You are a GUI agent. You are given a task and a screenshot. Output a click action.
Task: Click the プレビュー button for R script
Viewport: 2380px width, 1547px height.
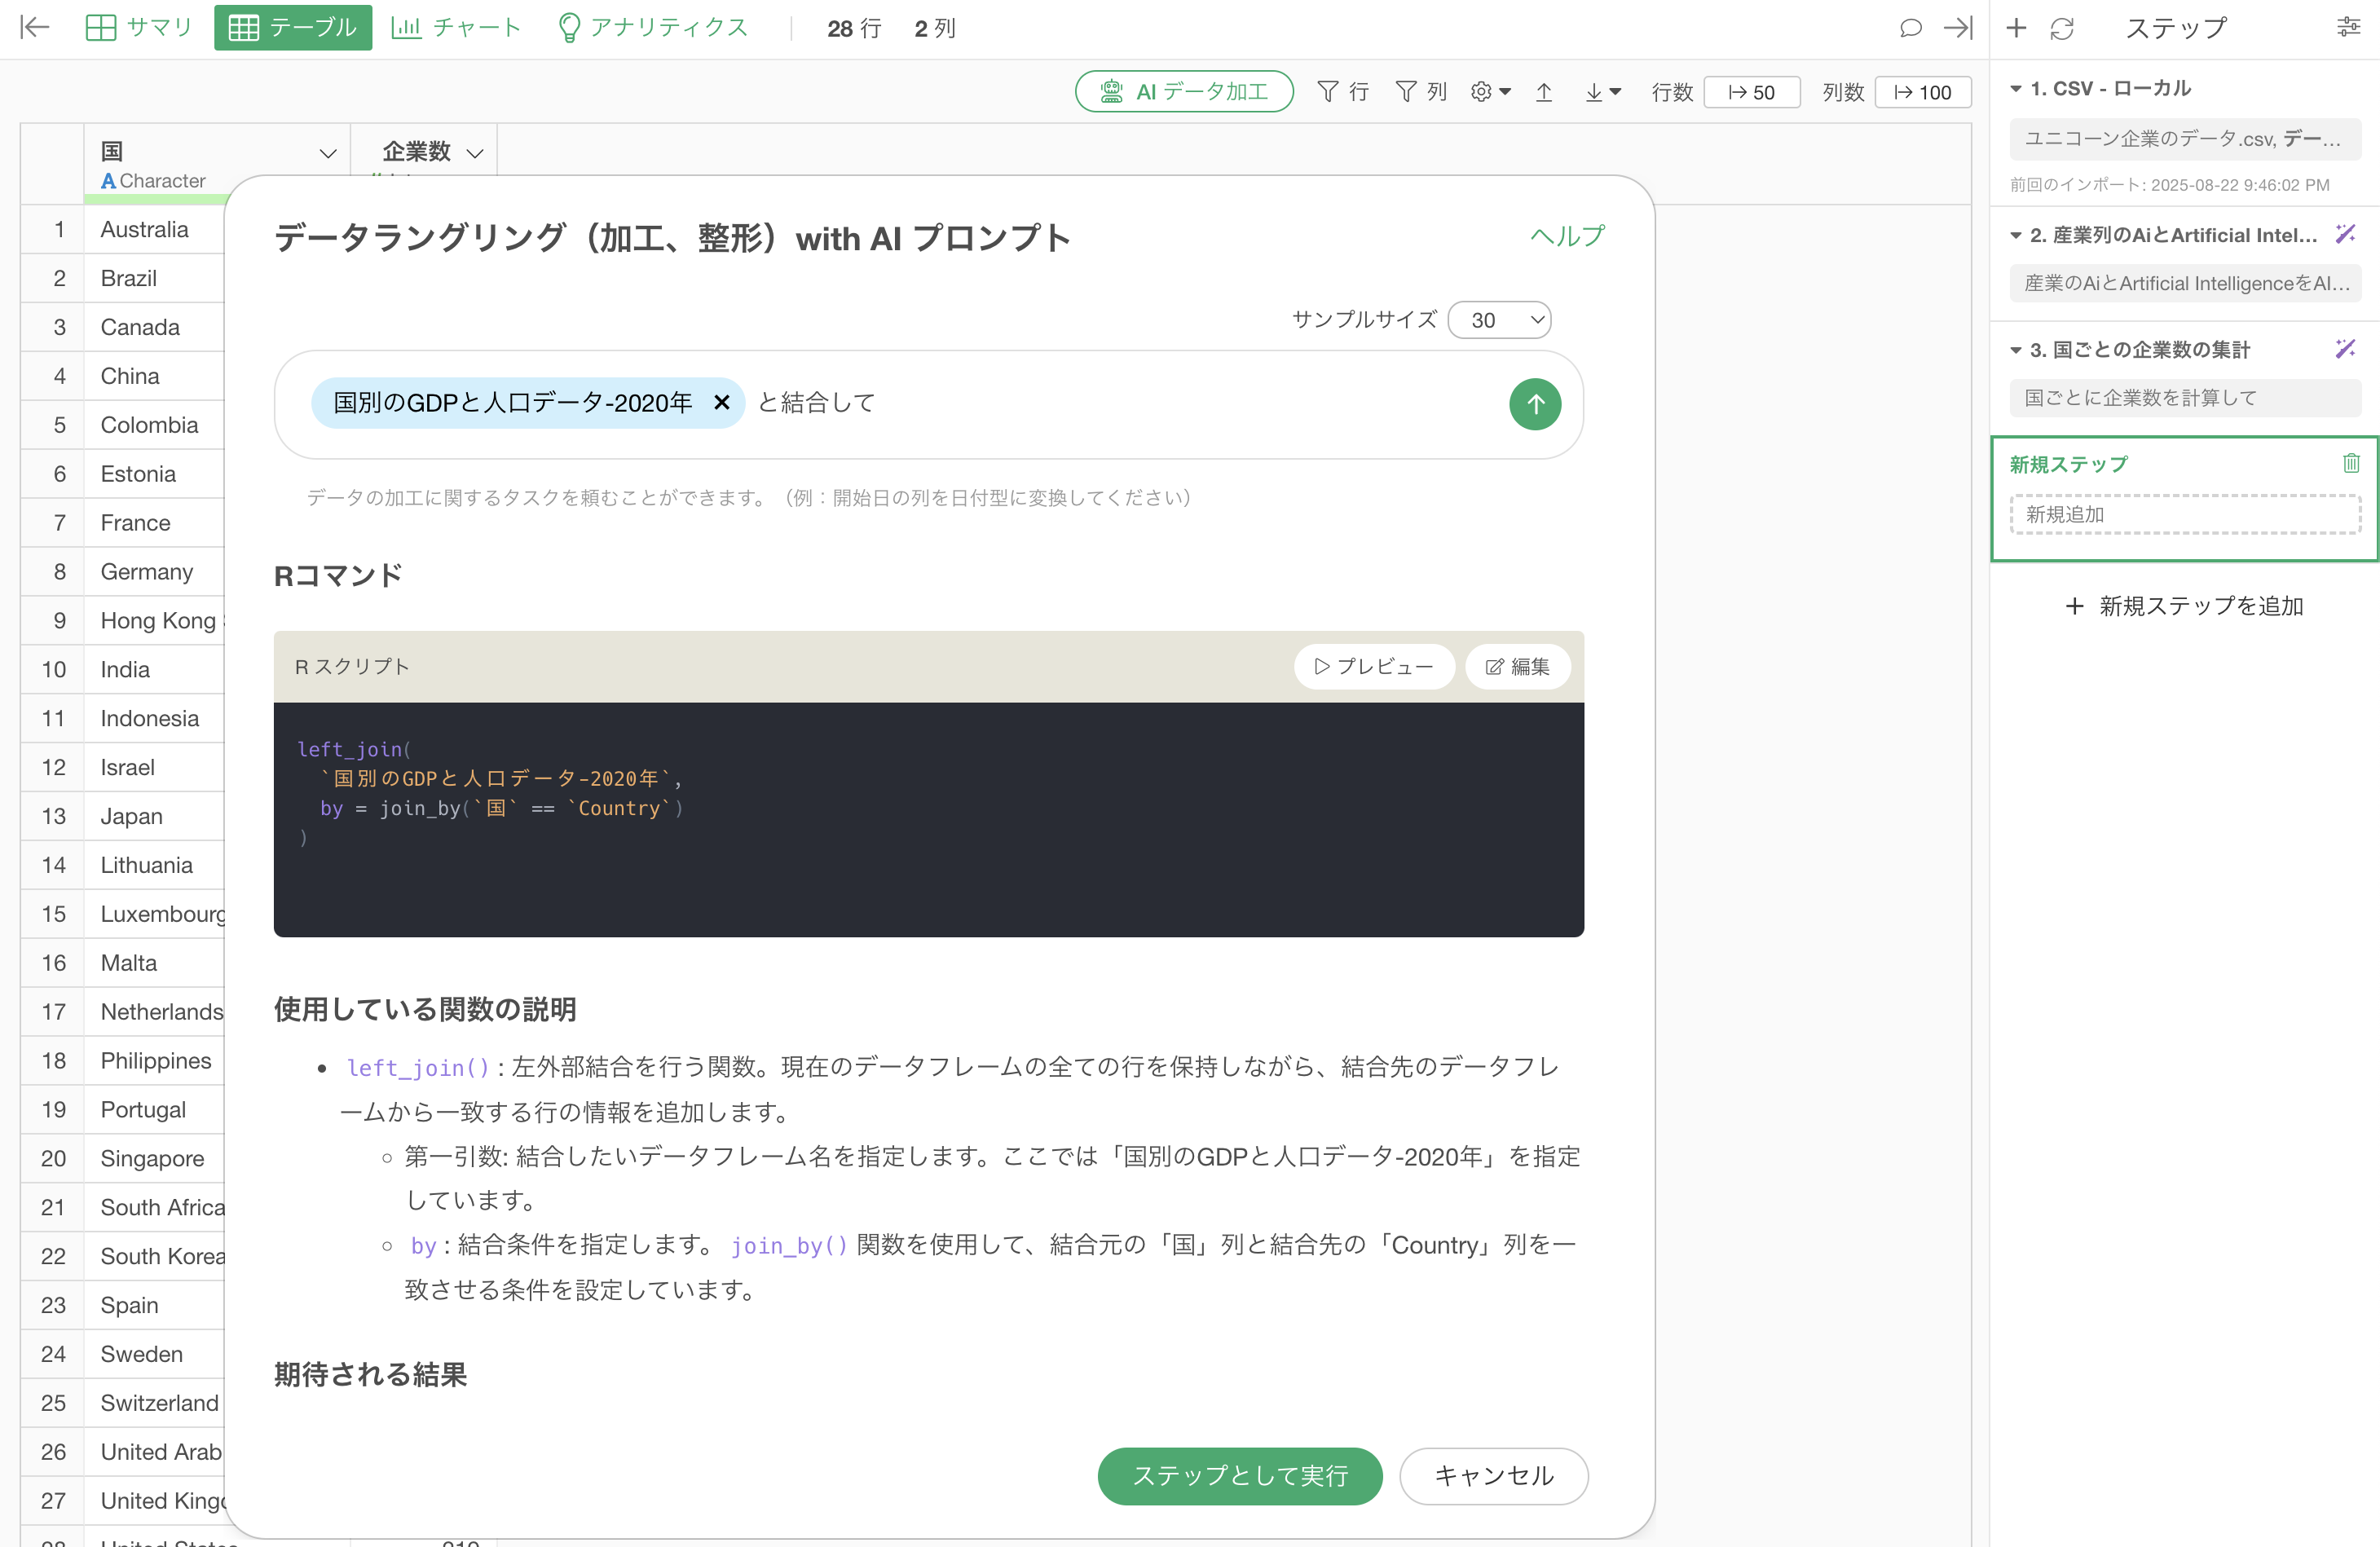(1374, 666)
